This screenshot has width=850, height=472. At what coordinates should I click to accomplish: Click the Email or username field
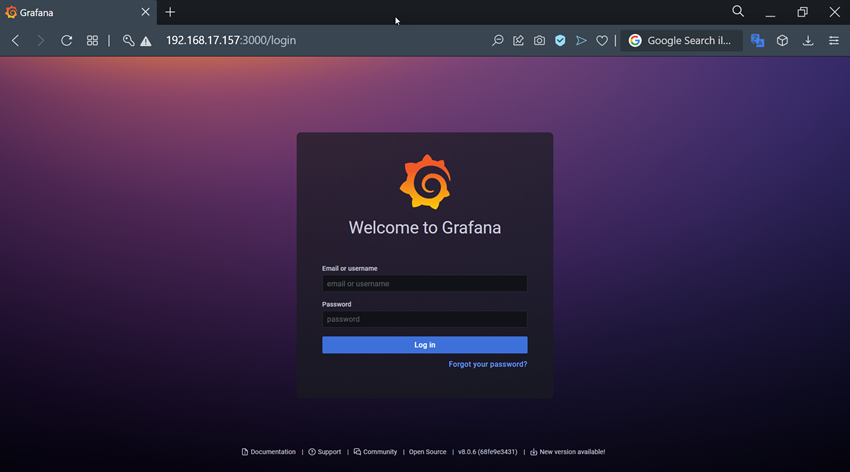pyautogui.click(x=424, y=284)
